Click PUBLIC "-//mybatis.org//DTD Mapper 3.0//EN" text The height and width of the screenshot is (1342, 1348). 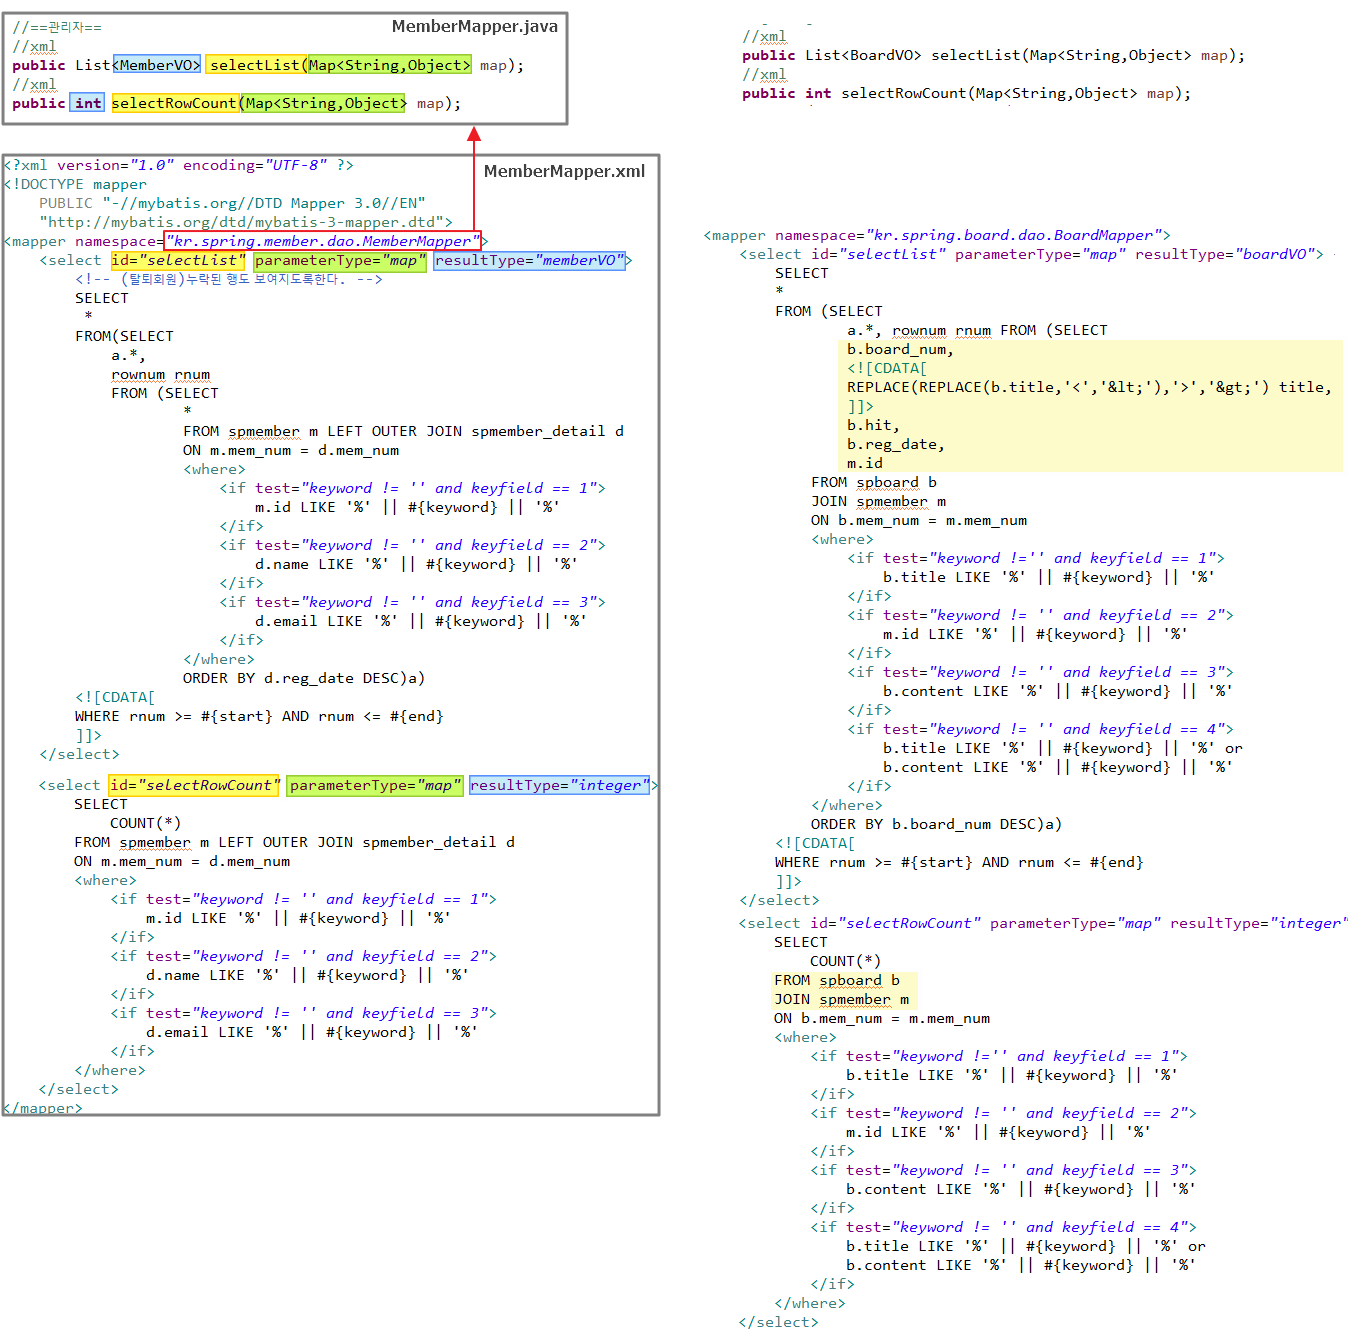click(x=232, y=203)
